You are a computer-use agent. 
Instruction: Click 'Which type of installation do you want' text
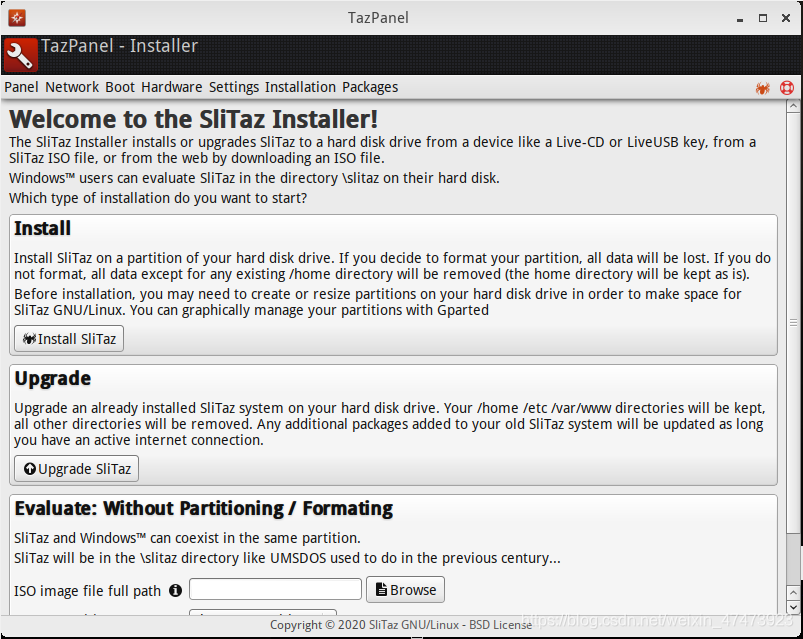(x=158, y=198)
